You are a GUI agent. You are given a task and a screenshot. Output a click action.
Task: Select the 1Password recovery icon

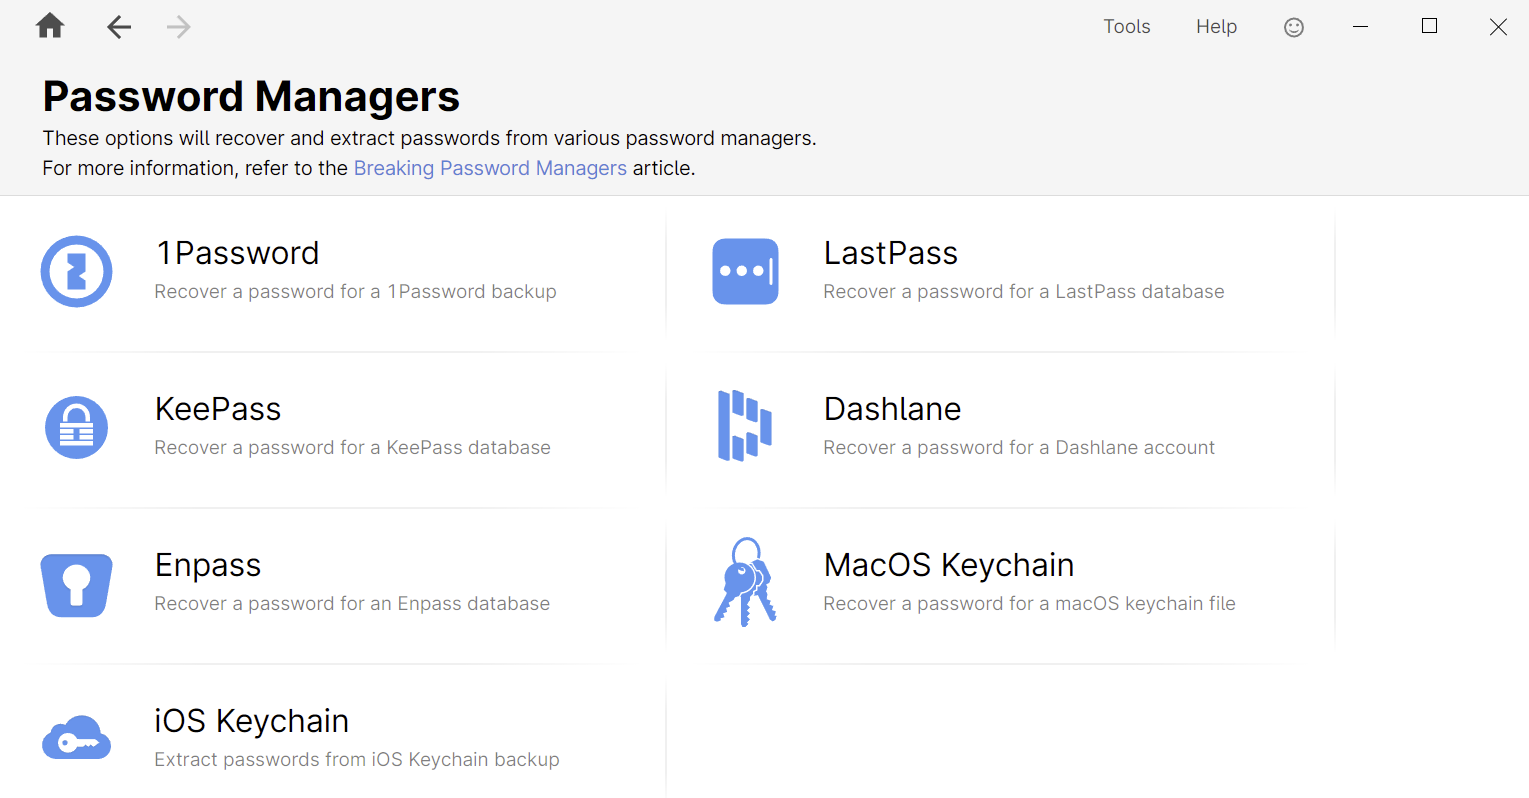click(77, 271)
